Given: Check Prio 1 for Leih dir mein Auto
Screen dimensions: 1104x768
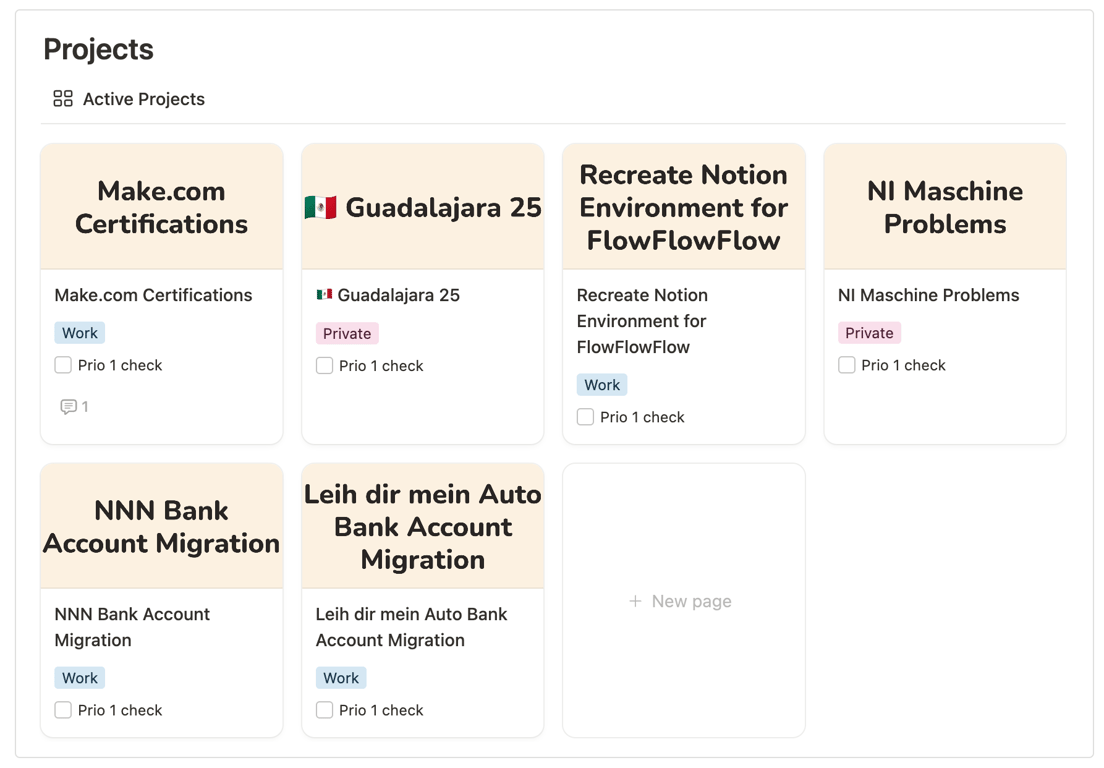Looking at the screenshot, I should click(x=324, y=710).
